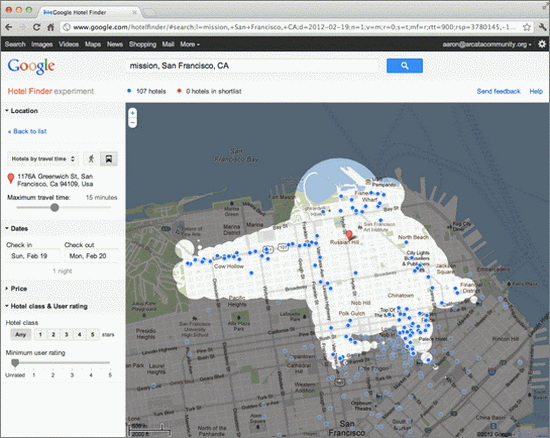Screen dimensions: 550x438
Task: Select public transit travel mode icon
Action: click(109, 159)
